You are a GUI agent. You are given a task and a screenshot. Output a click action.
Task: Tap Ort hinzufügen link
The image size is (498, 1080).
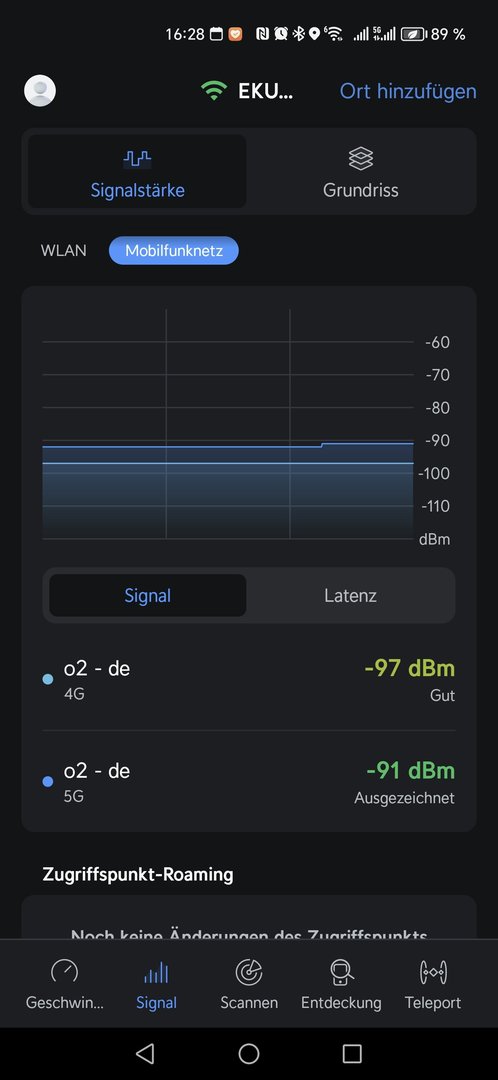click(408, 91)
